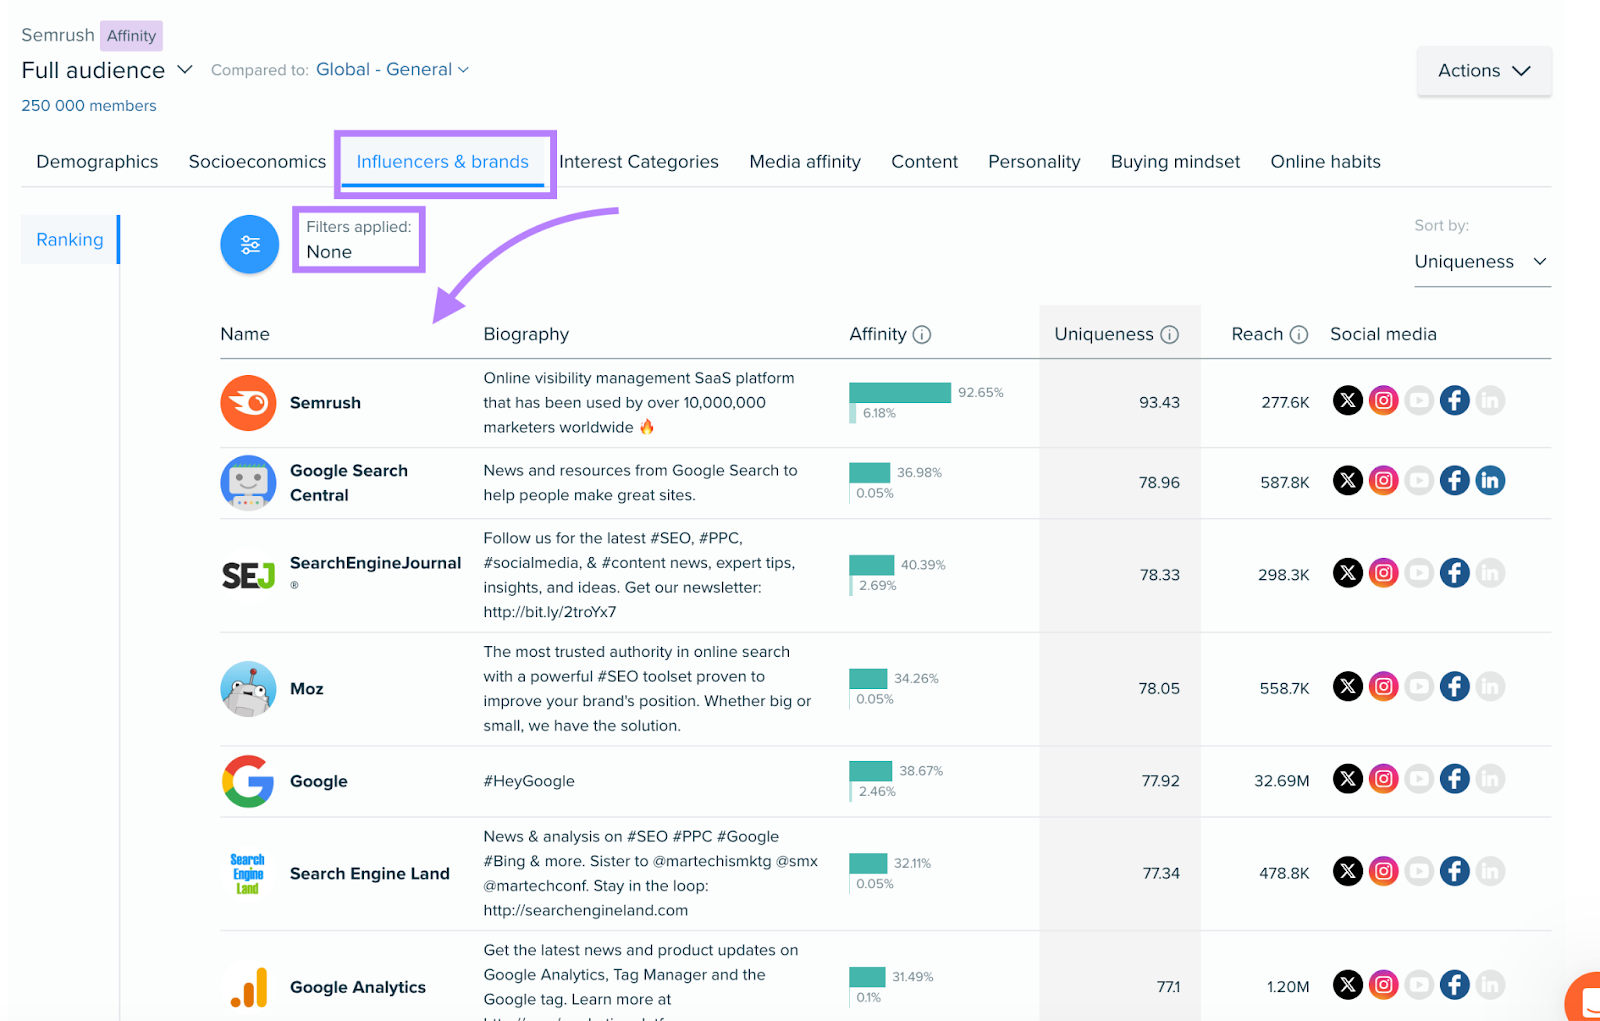Open the Online habits tab
The width and height of the screenshot is (1600, 1021).
(1325, 161)
